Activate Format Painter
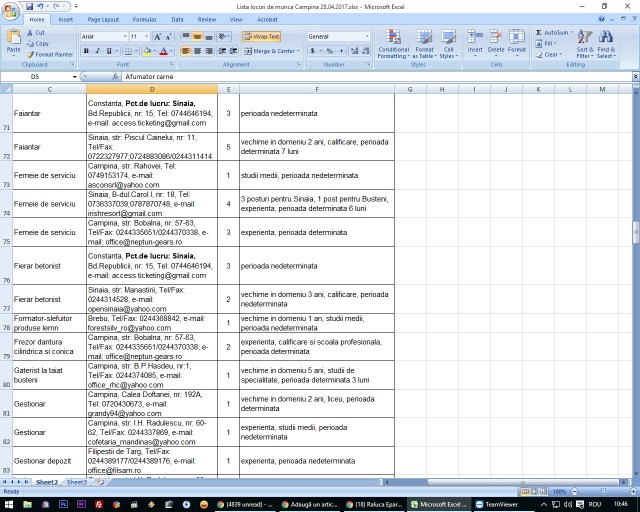 (50, 54)
